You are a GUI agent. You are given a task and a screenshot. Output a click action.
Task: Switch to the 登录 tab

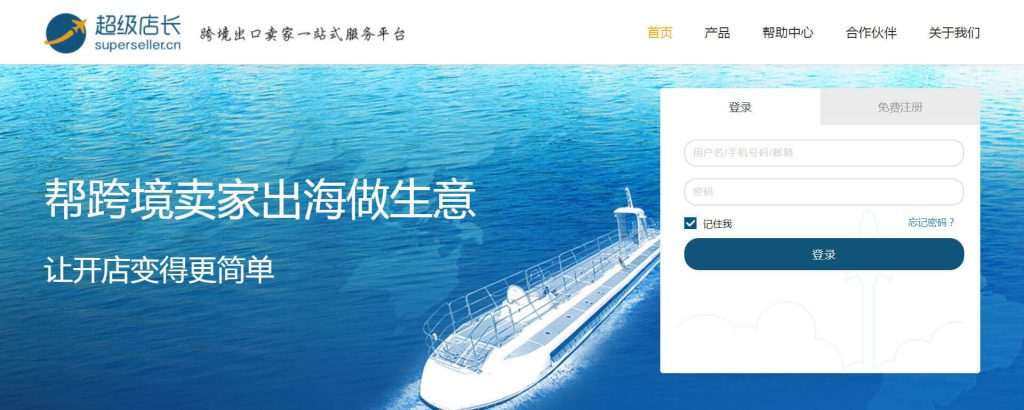pos(740,107)
